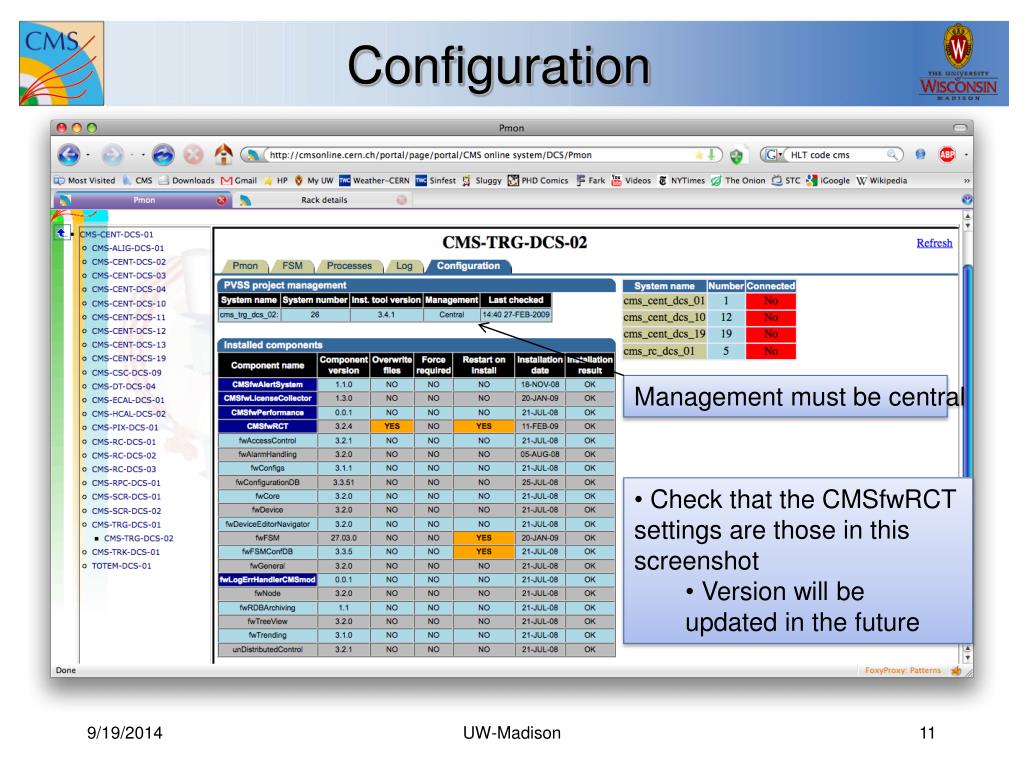
Task: Select CMS-ECAL-DCS-01 in node tree
Action: (x=128, y=400)
